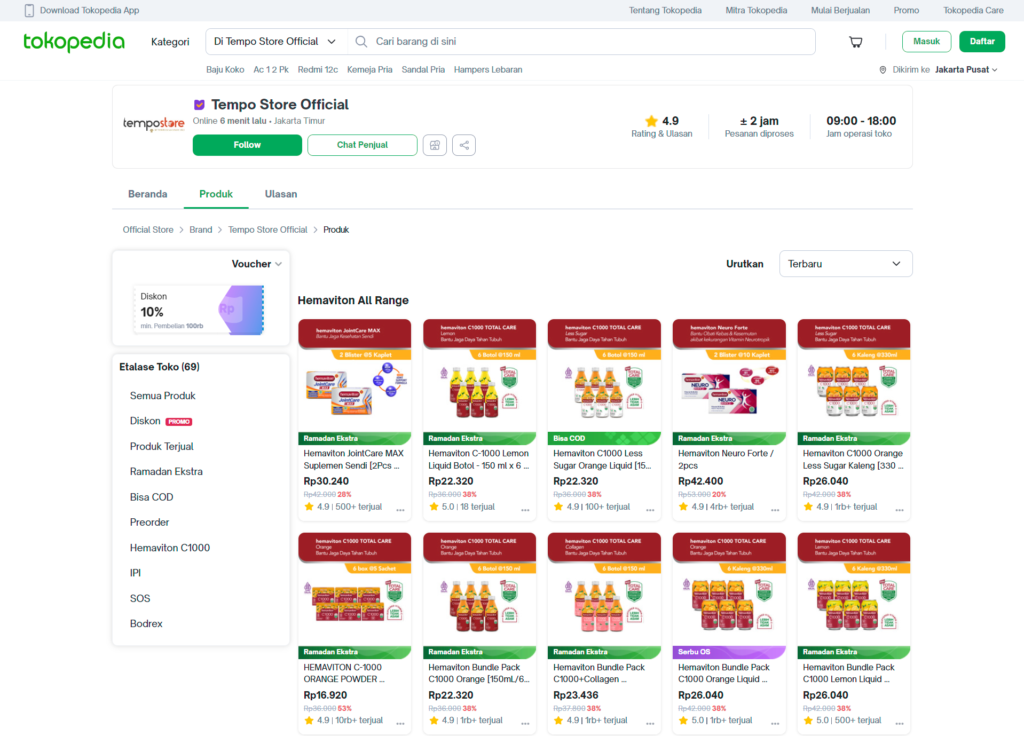
Task: Open the shopping cart icon
Action: [x=856, y=42]
